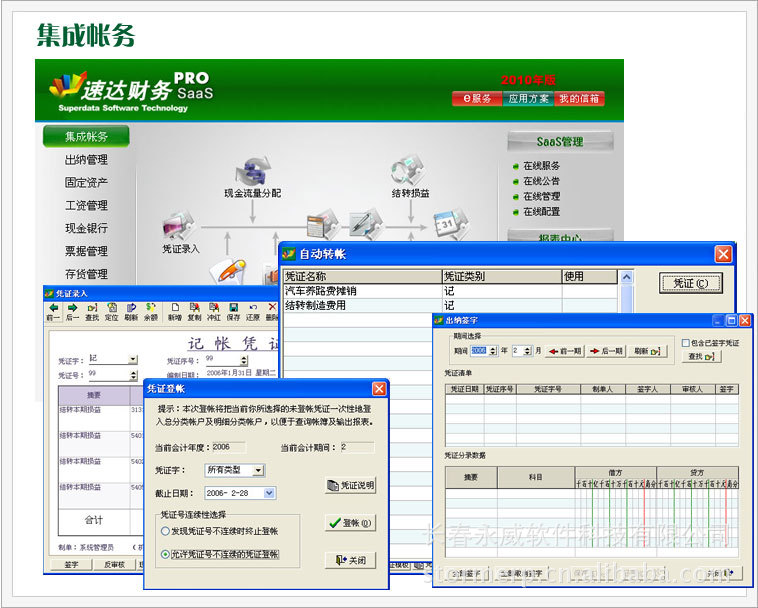Click the 新增 (new) icon in 凭证录入 toolbar
758x608 pixels.
click(x=175, y=312)
